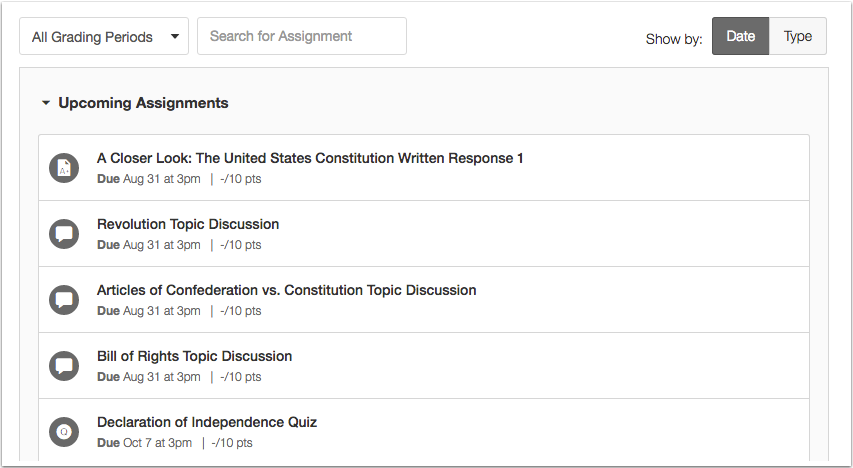Click the Upcoming Assignments heading
Viewport: 853px width, 468px height.
[143, 103]
